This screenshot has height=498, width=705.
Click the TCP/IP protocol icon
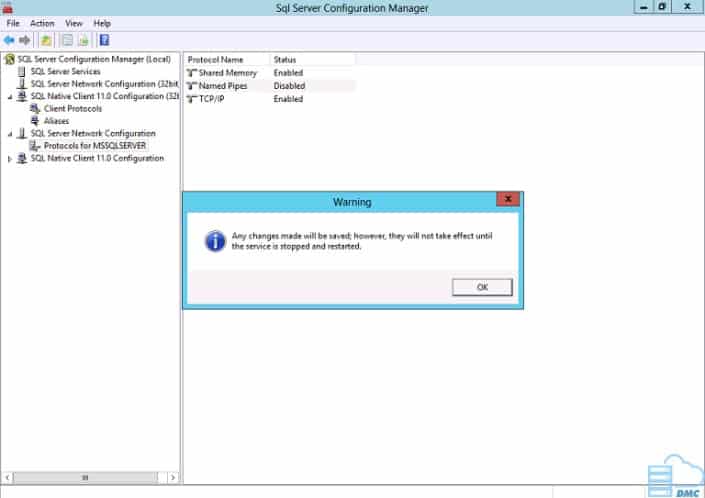(192, 99)
